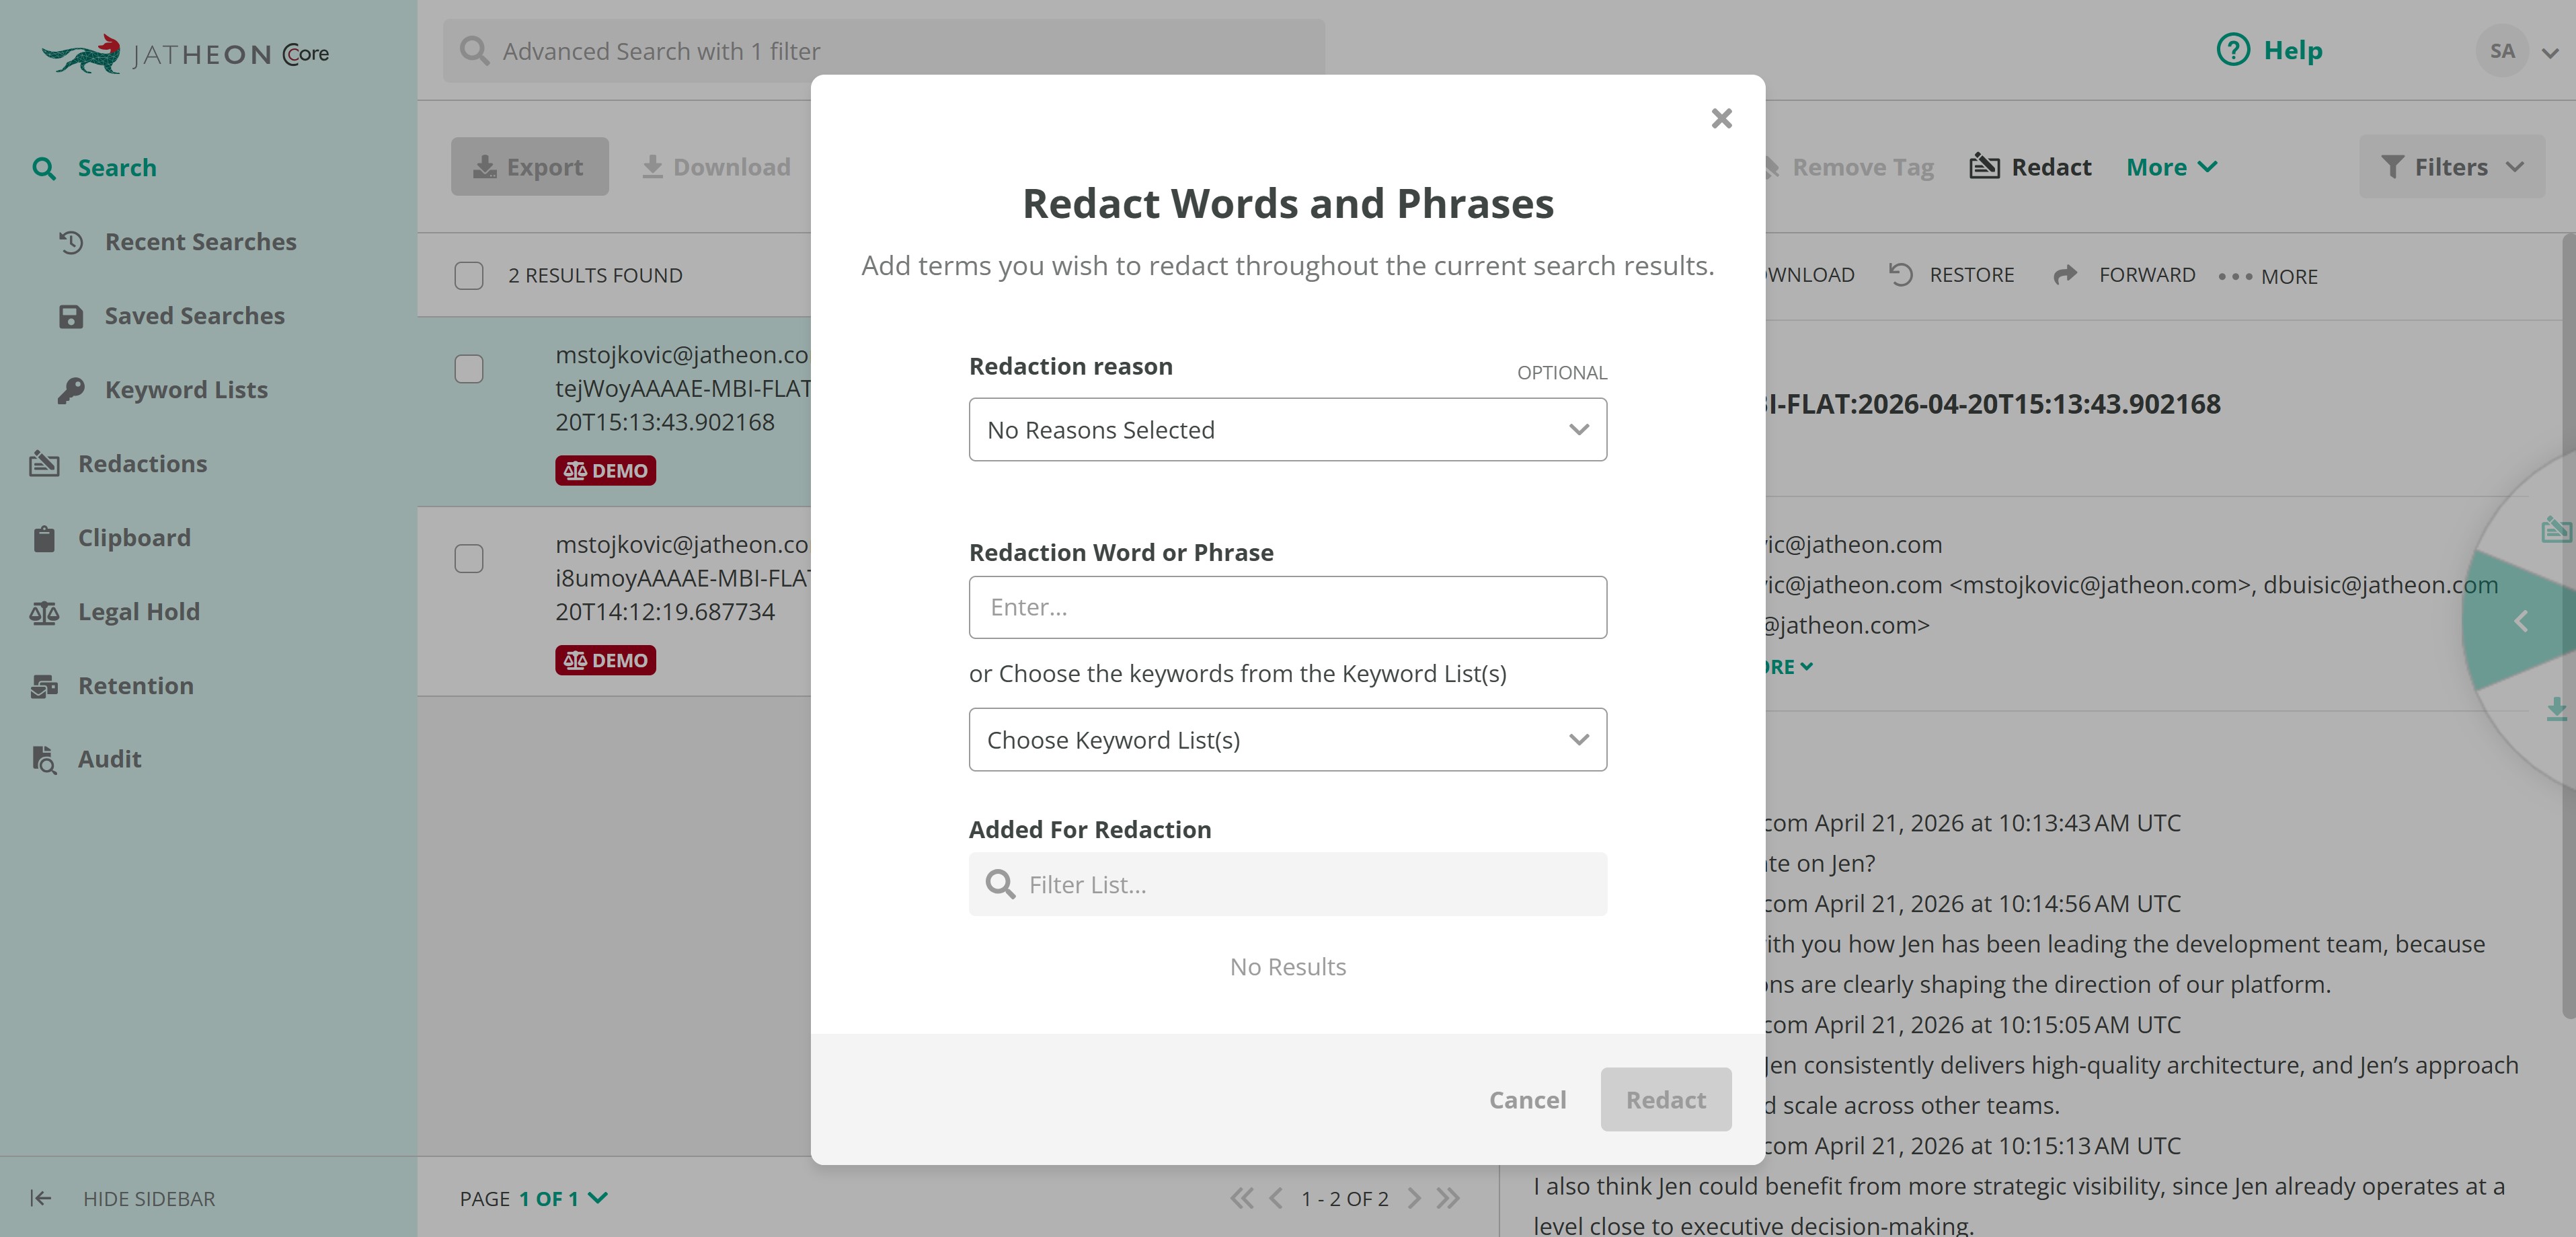2576x1237 pixels.
Task: Click the Audit sidebar icon
Action: click(x=44, y=760)
